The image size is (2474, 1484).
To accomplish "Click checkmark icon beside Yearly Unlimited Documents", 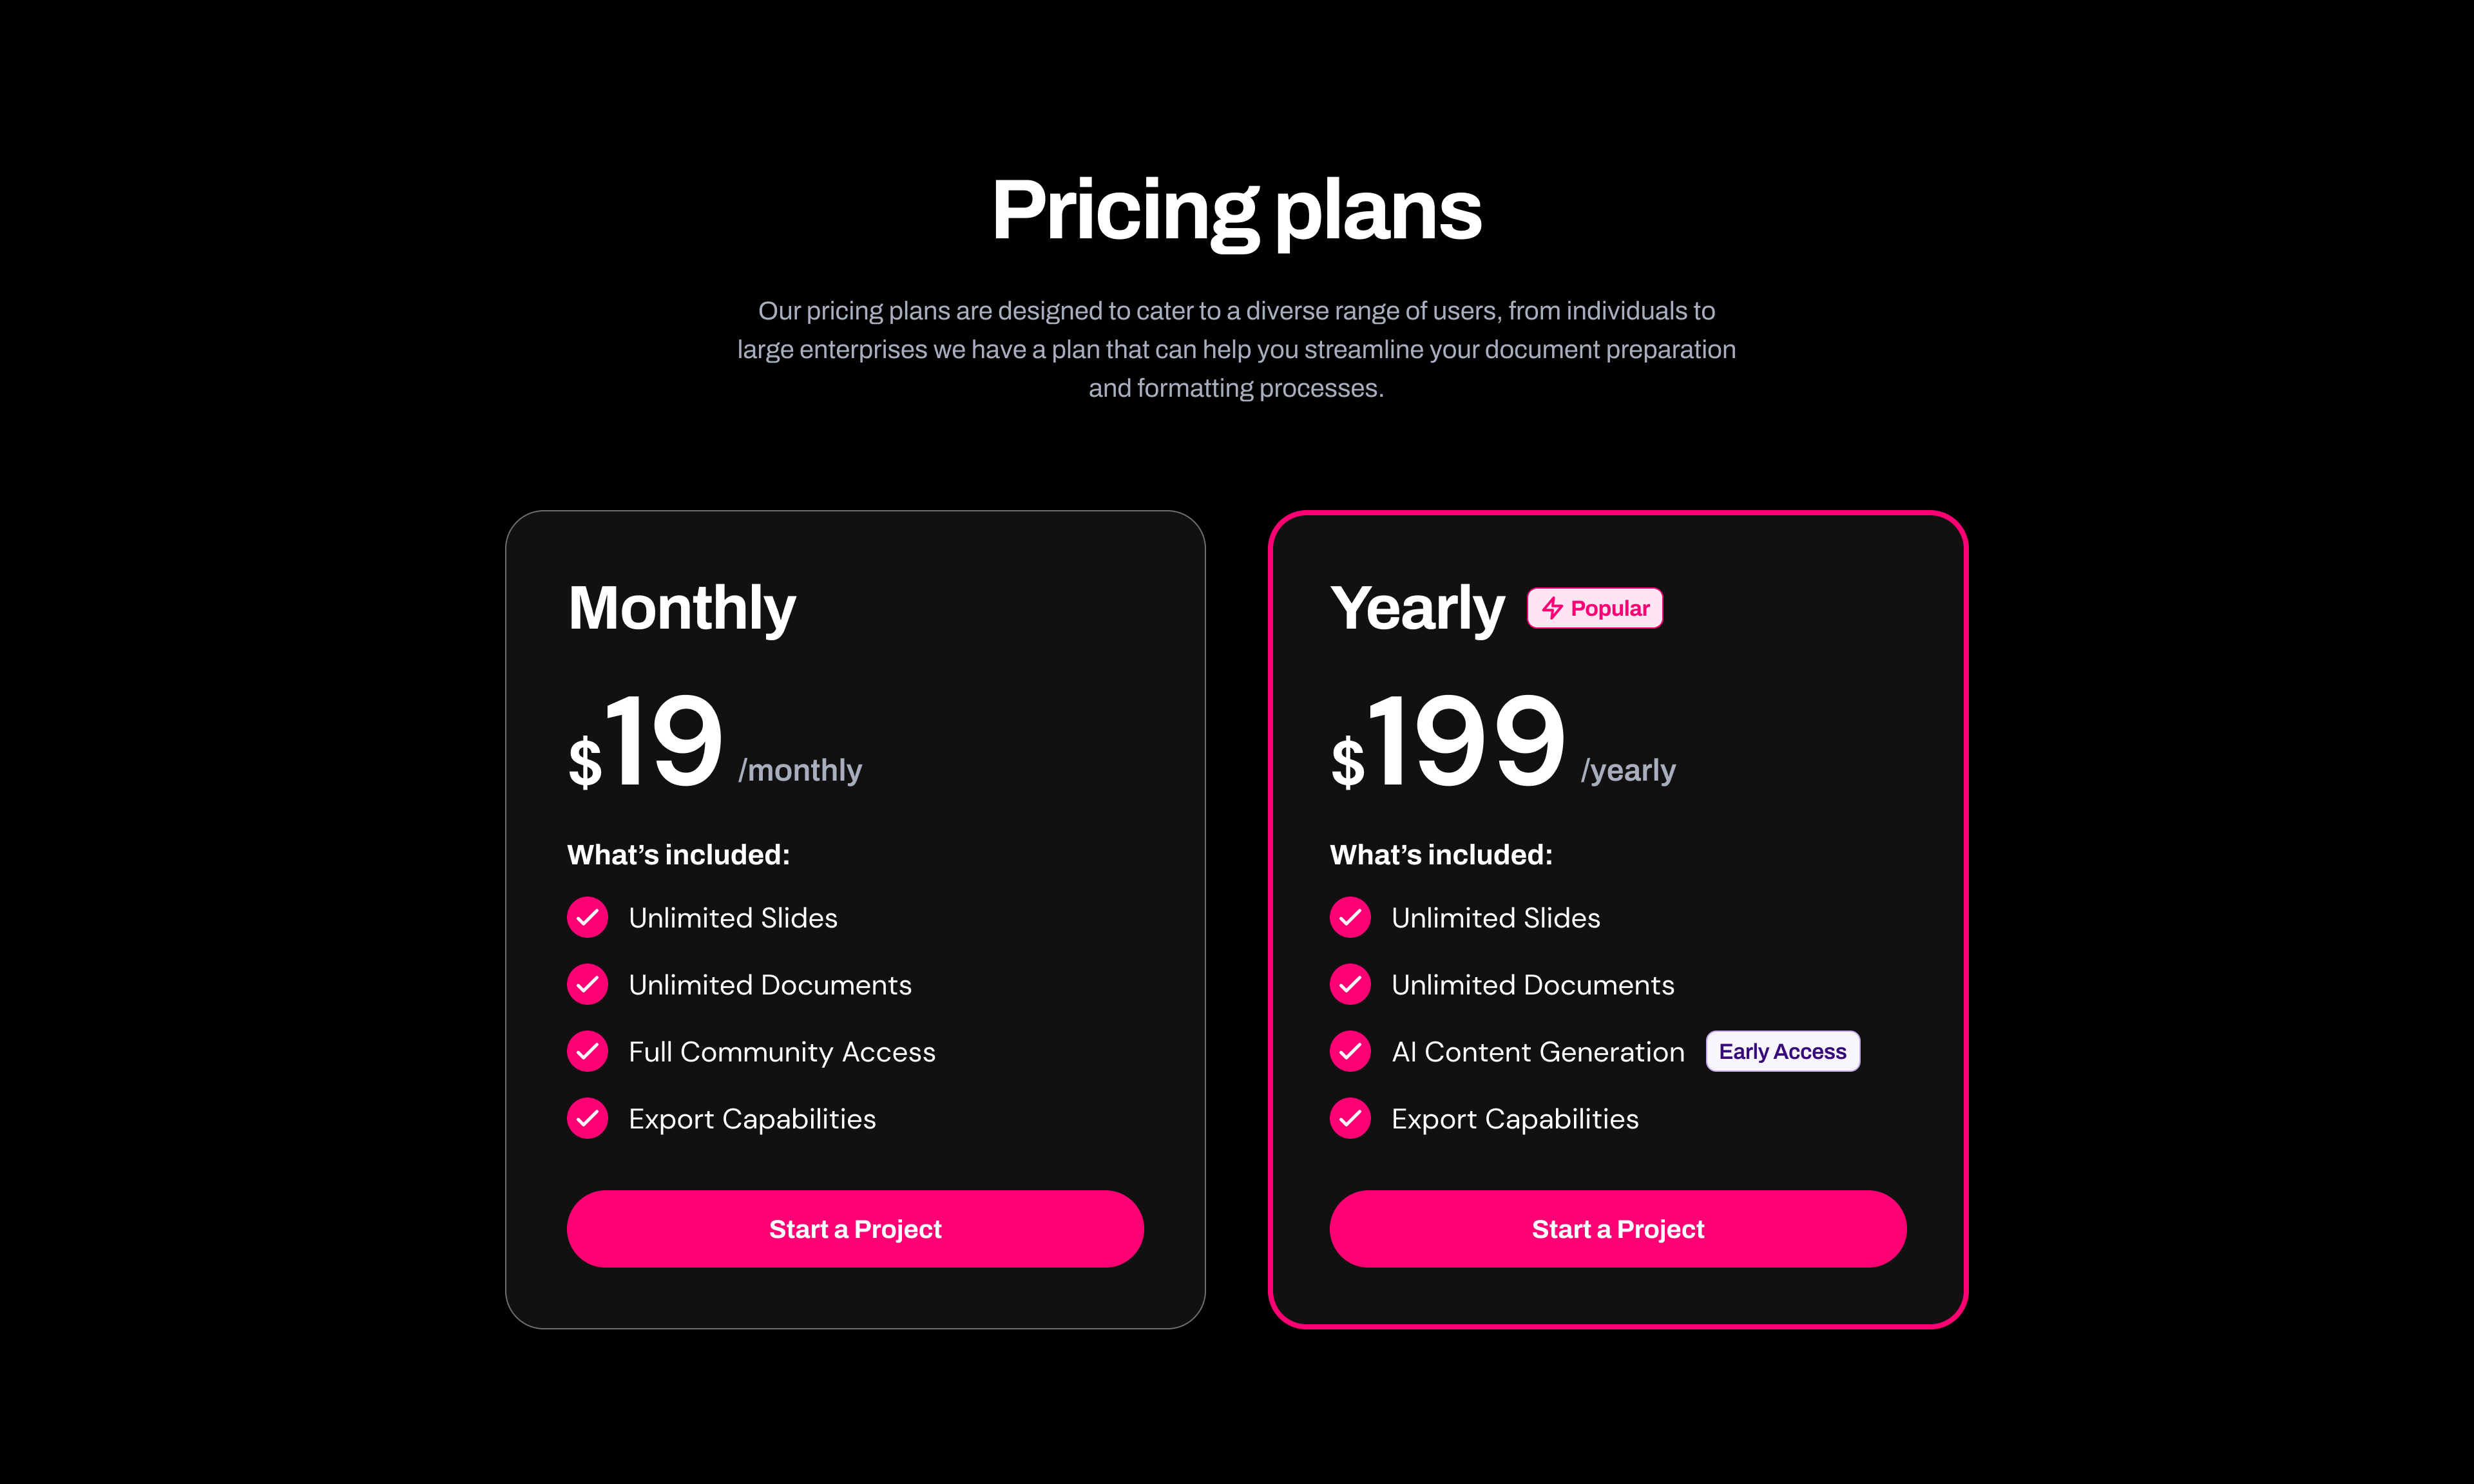I will [x=1351, y=984].
